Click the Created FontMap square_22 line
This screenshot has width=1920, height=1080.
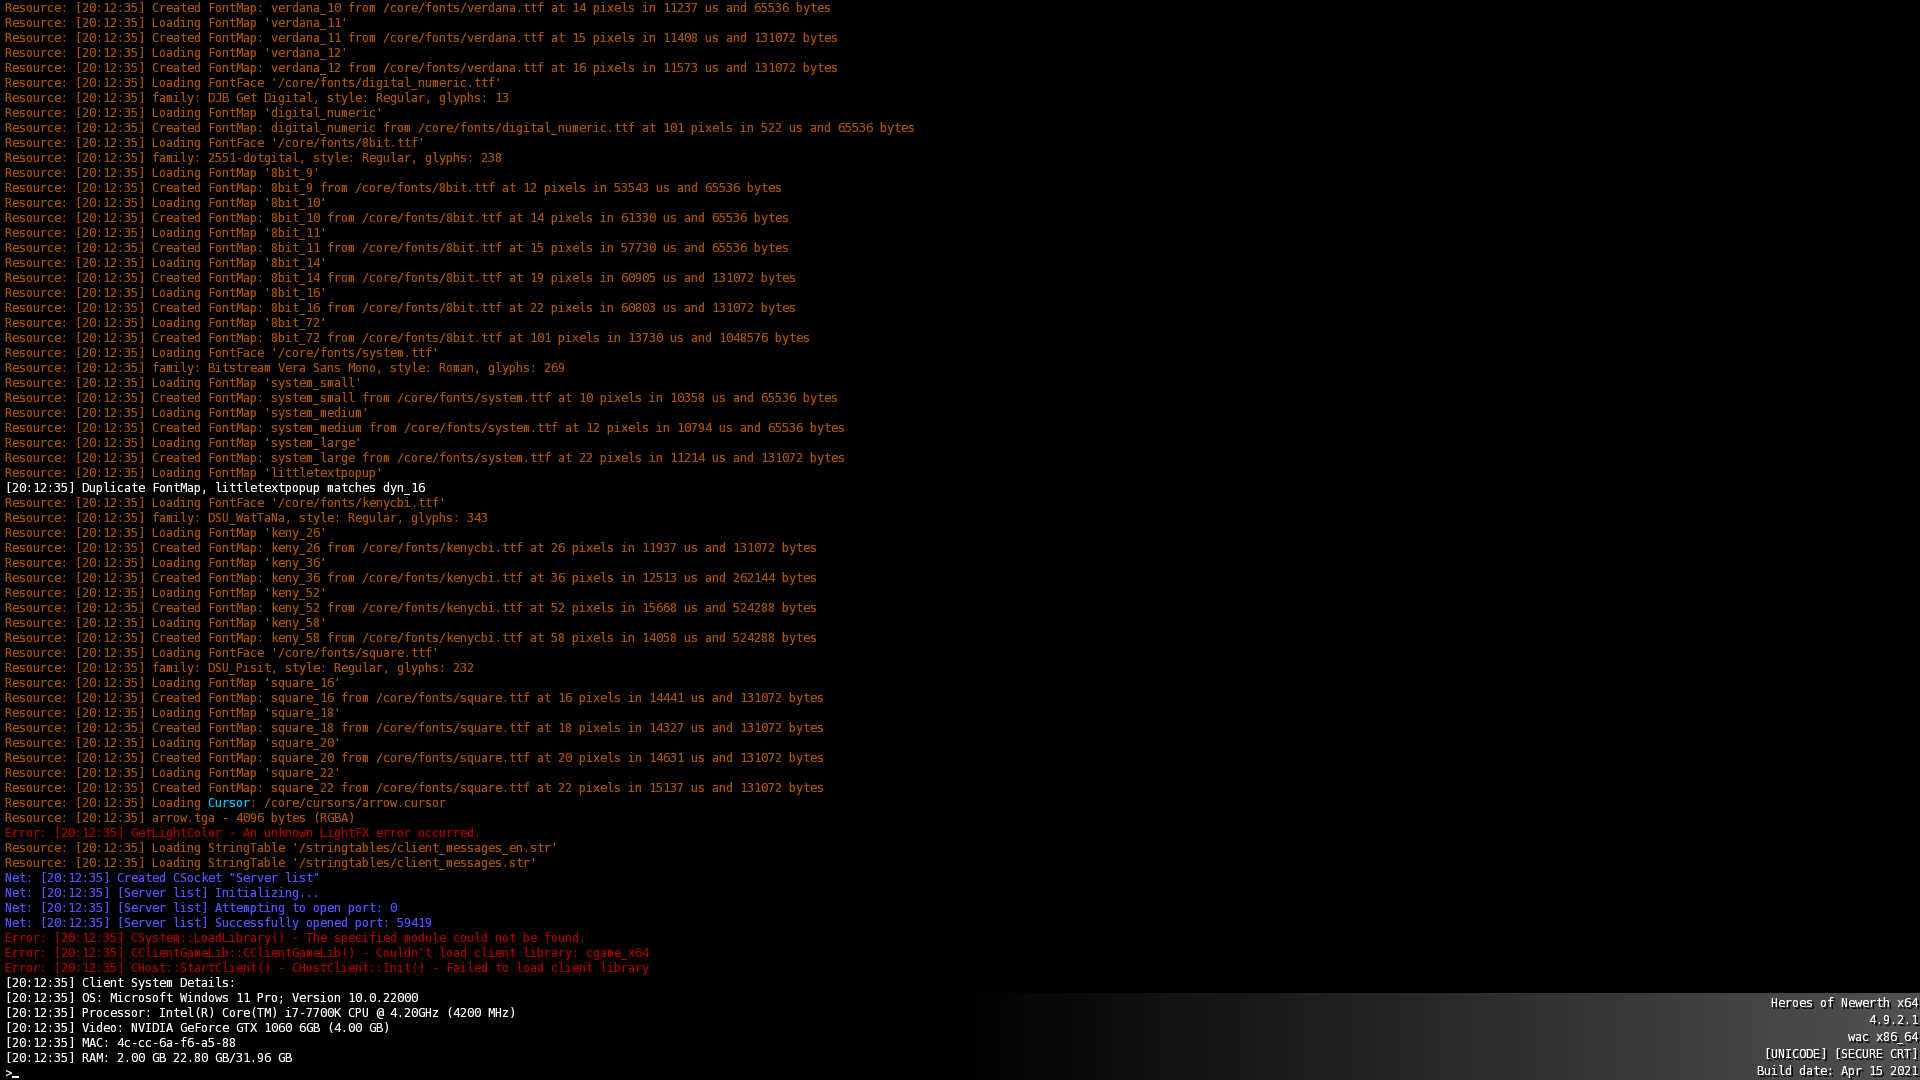pos(414,788)
